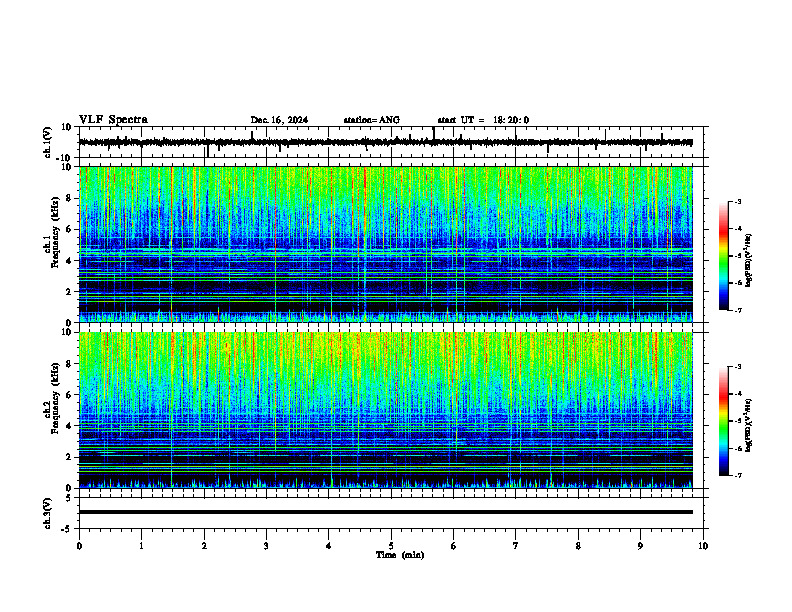Click time axis tick label "3"
This screenshot has height=612, width=792.
[266, 546]
